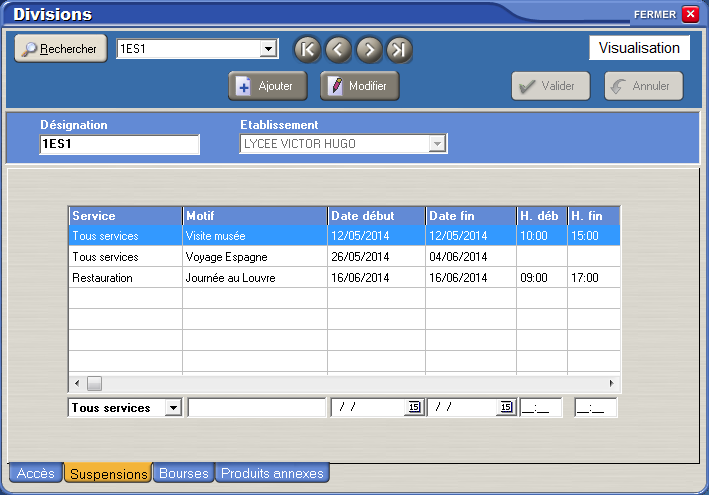The width and height of the screenshot is (709, 495).
Task: Select the Voyage Espagne row
Action: (x=345, y=256)
